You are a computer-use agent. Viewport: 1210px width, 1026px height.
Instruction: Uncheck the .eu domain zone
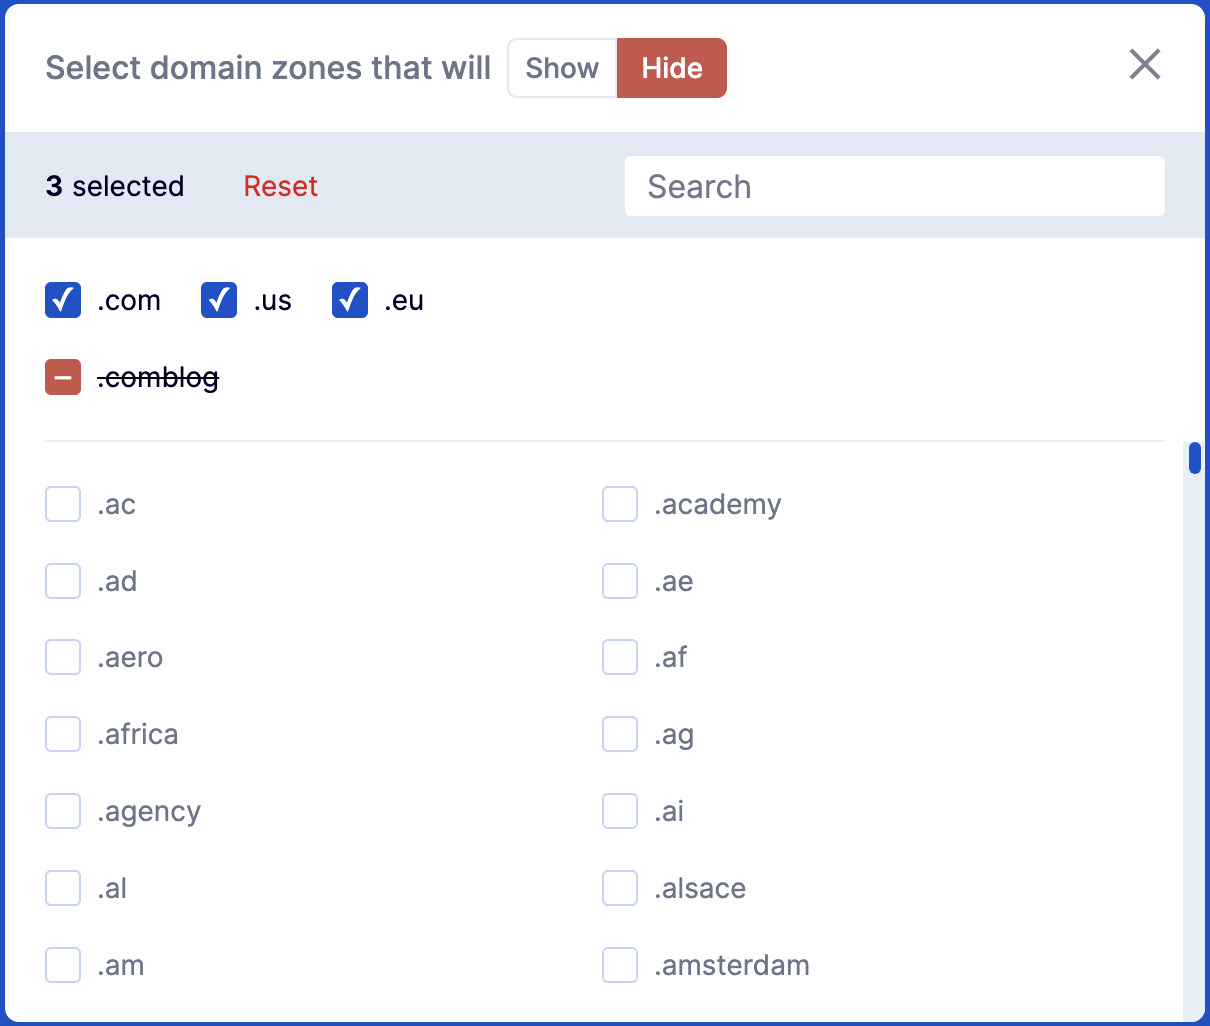(x=350, y=300)
